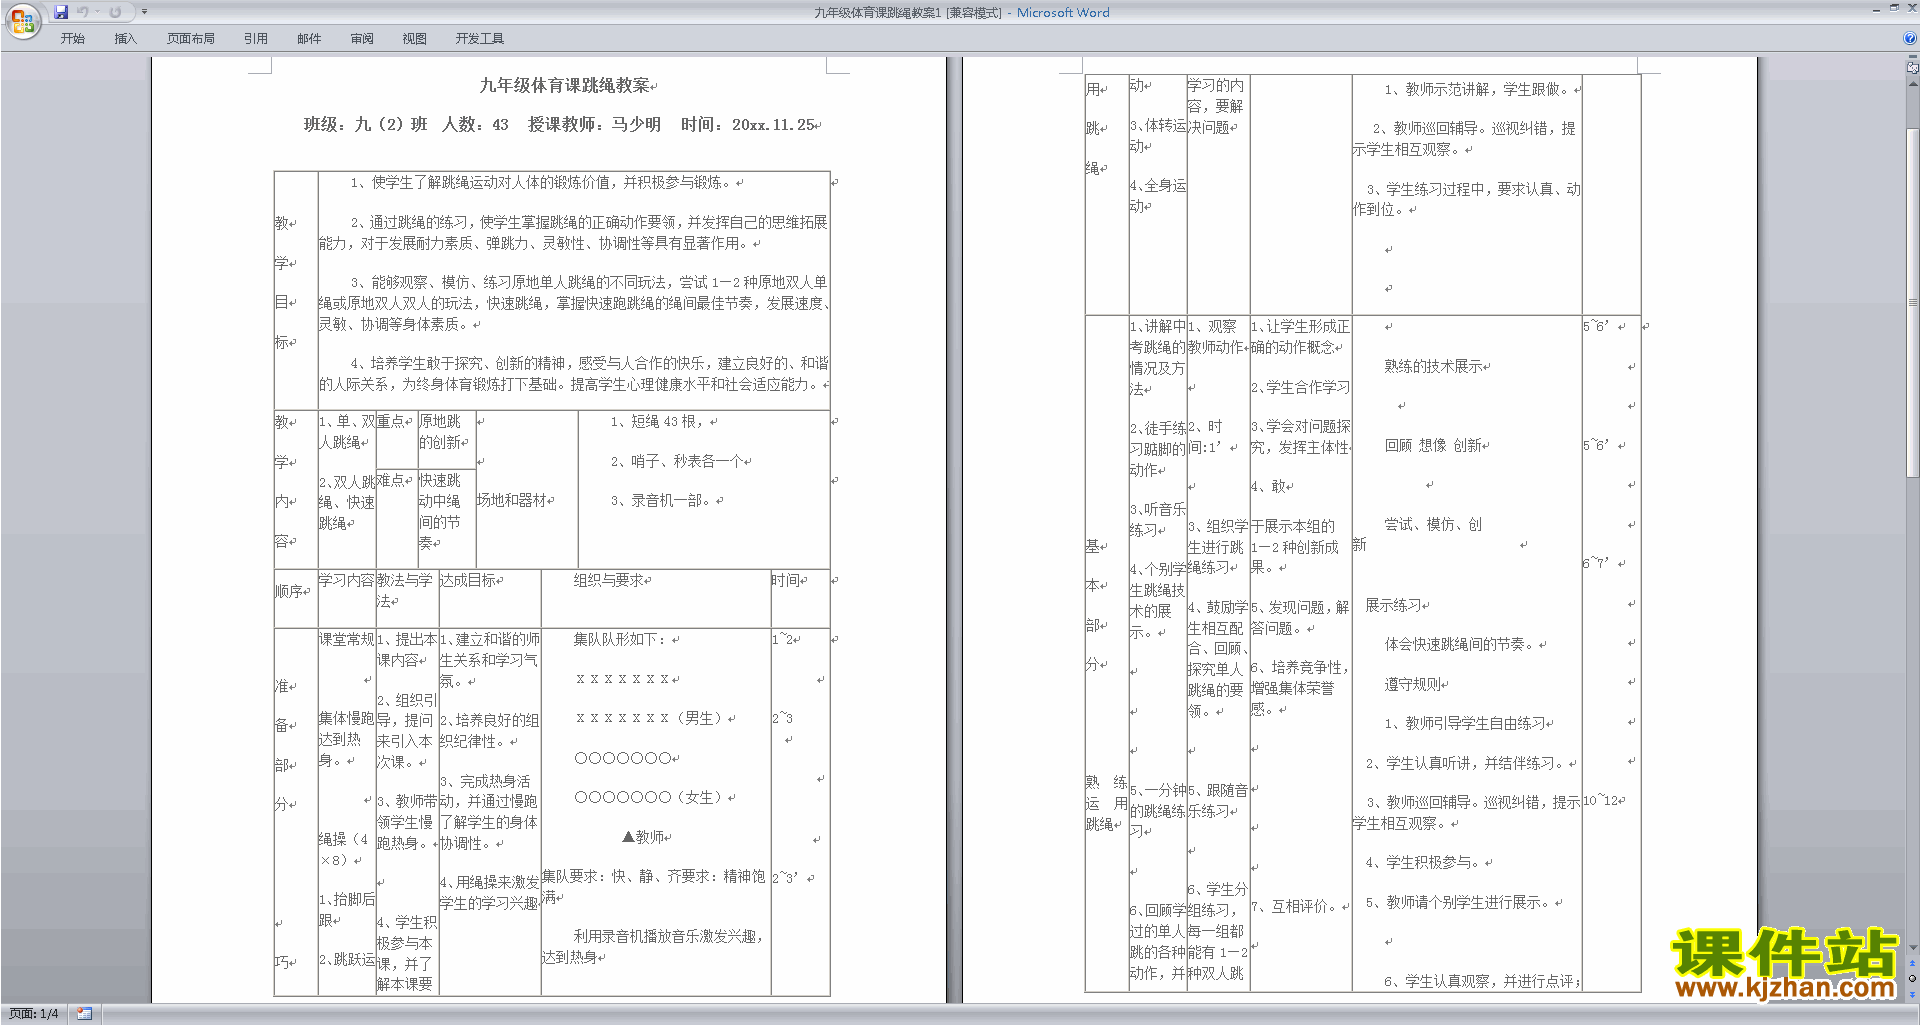Image resolution: width=1920 pixels, height=1025 pixels.
Task: Switch to the 引用 tab
Action: 255,38
